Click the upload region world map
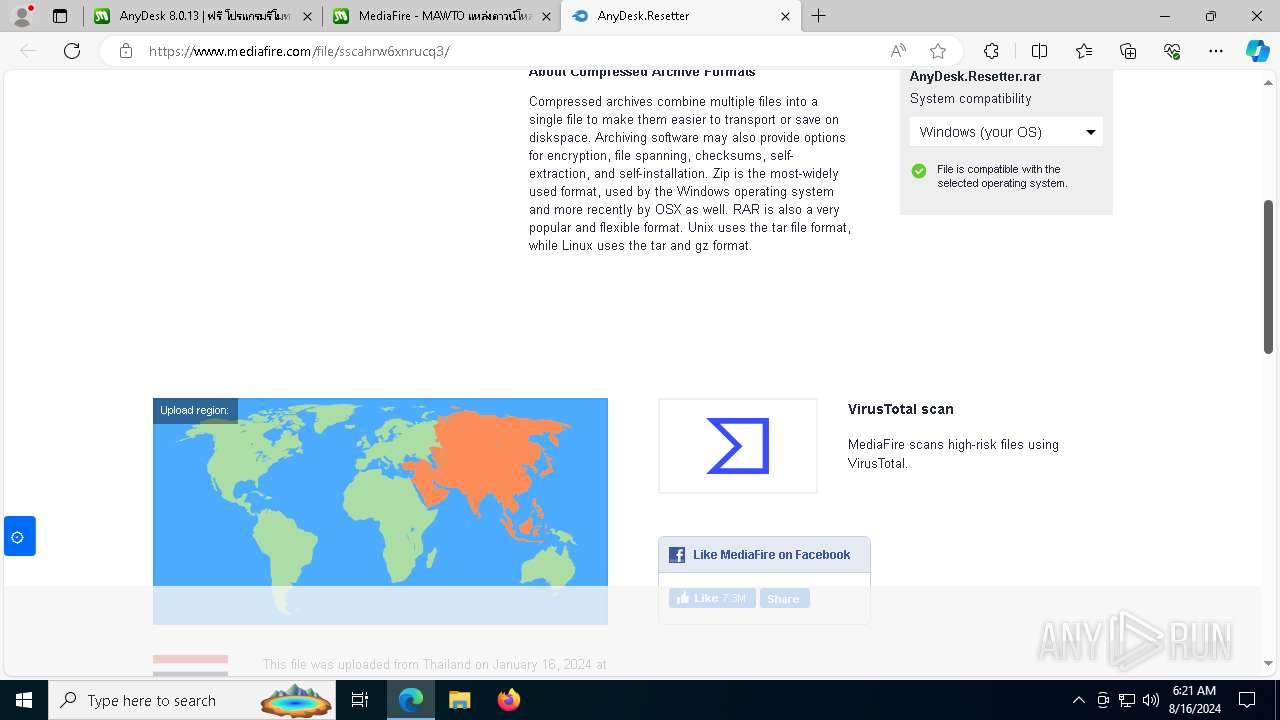 click(x=380, y=511)
